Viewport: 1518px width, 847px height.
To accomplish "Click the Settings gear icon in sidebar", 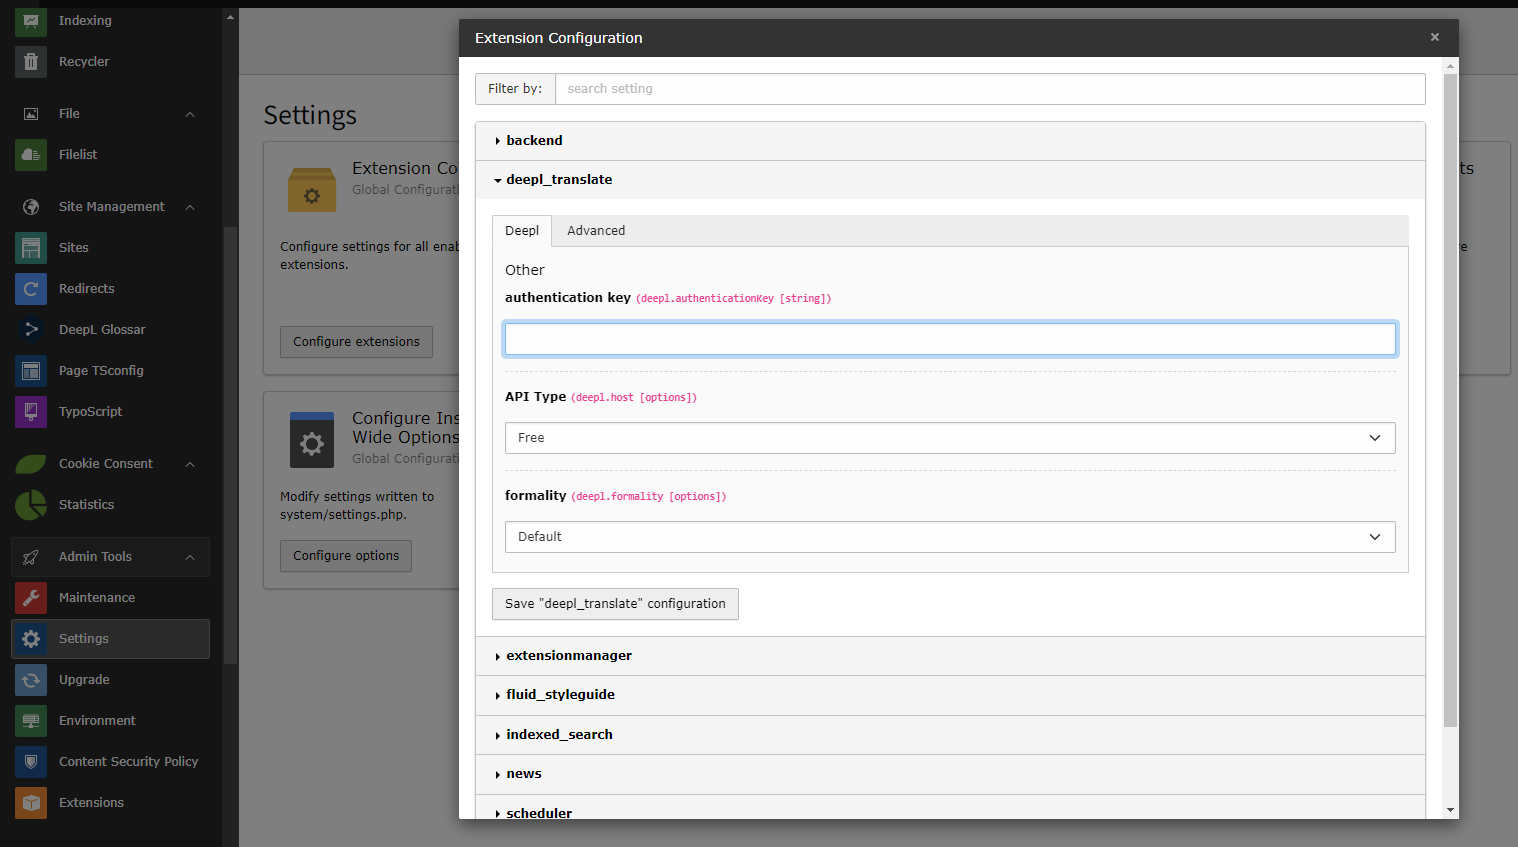I will 31,638.
